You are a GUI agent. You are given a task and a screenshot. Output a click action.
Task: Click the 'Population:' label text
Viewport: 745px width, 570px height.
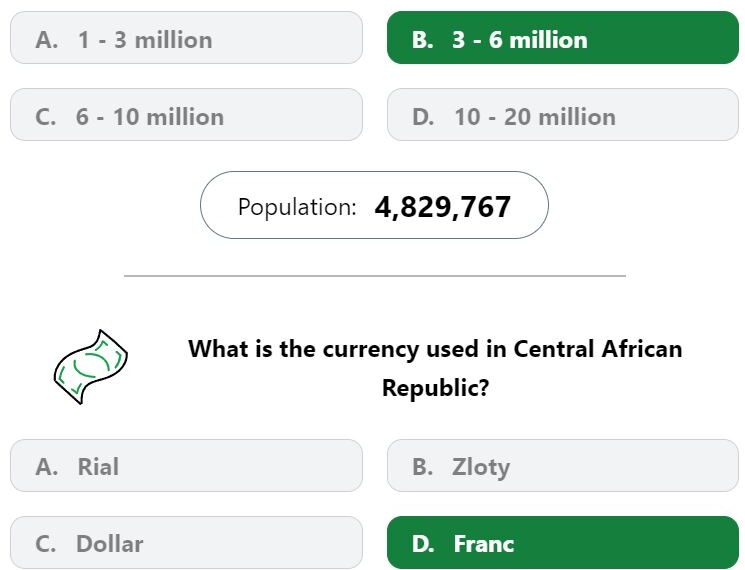pyautogui.click(x=297, y=207)
